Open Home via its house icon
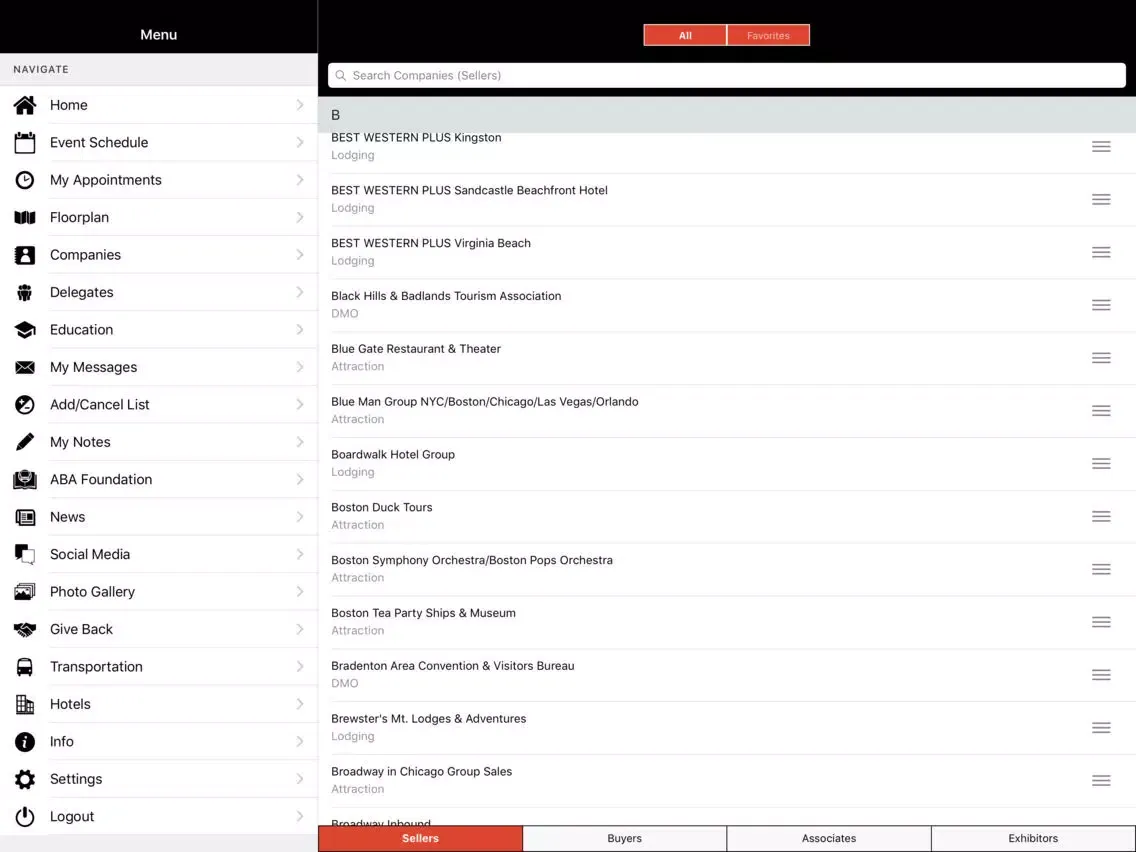Screen dimensions: 1136x852 pos(25,105)
